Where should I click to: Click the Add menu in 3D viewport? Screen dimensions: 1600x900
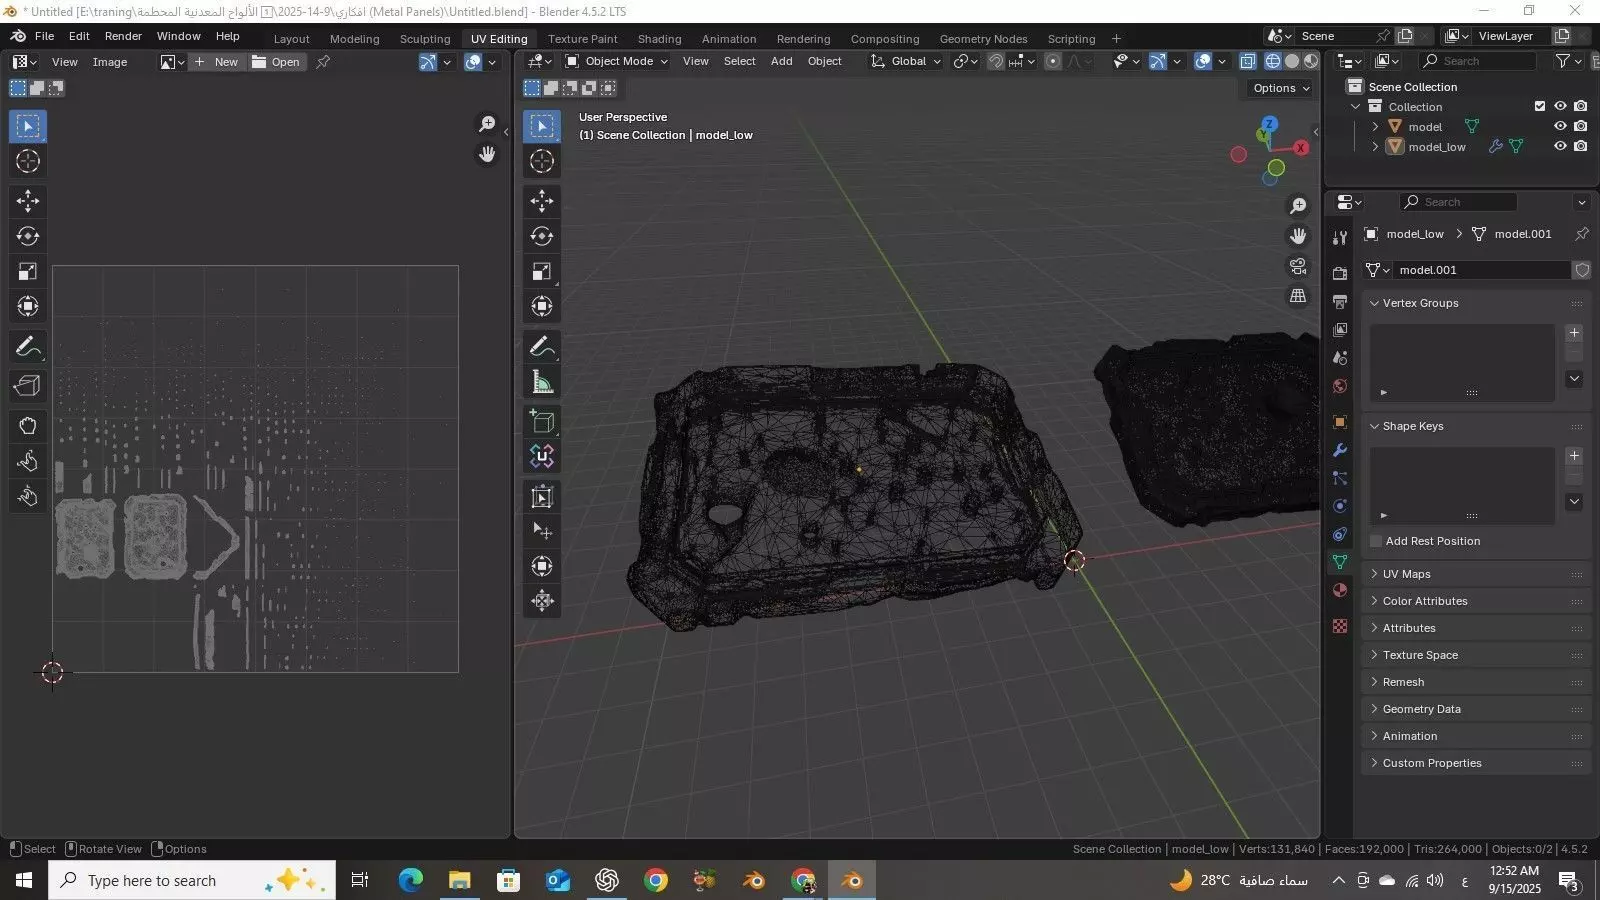point(781,61)
